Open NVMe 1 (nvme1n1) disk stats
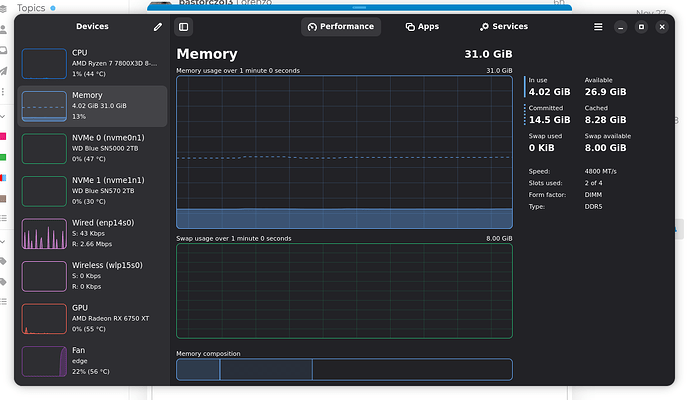Screen dimensions: 689x400 92,190
